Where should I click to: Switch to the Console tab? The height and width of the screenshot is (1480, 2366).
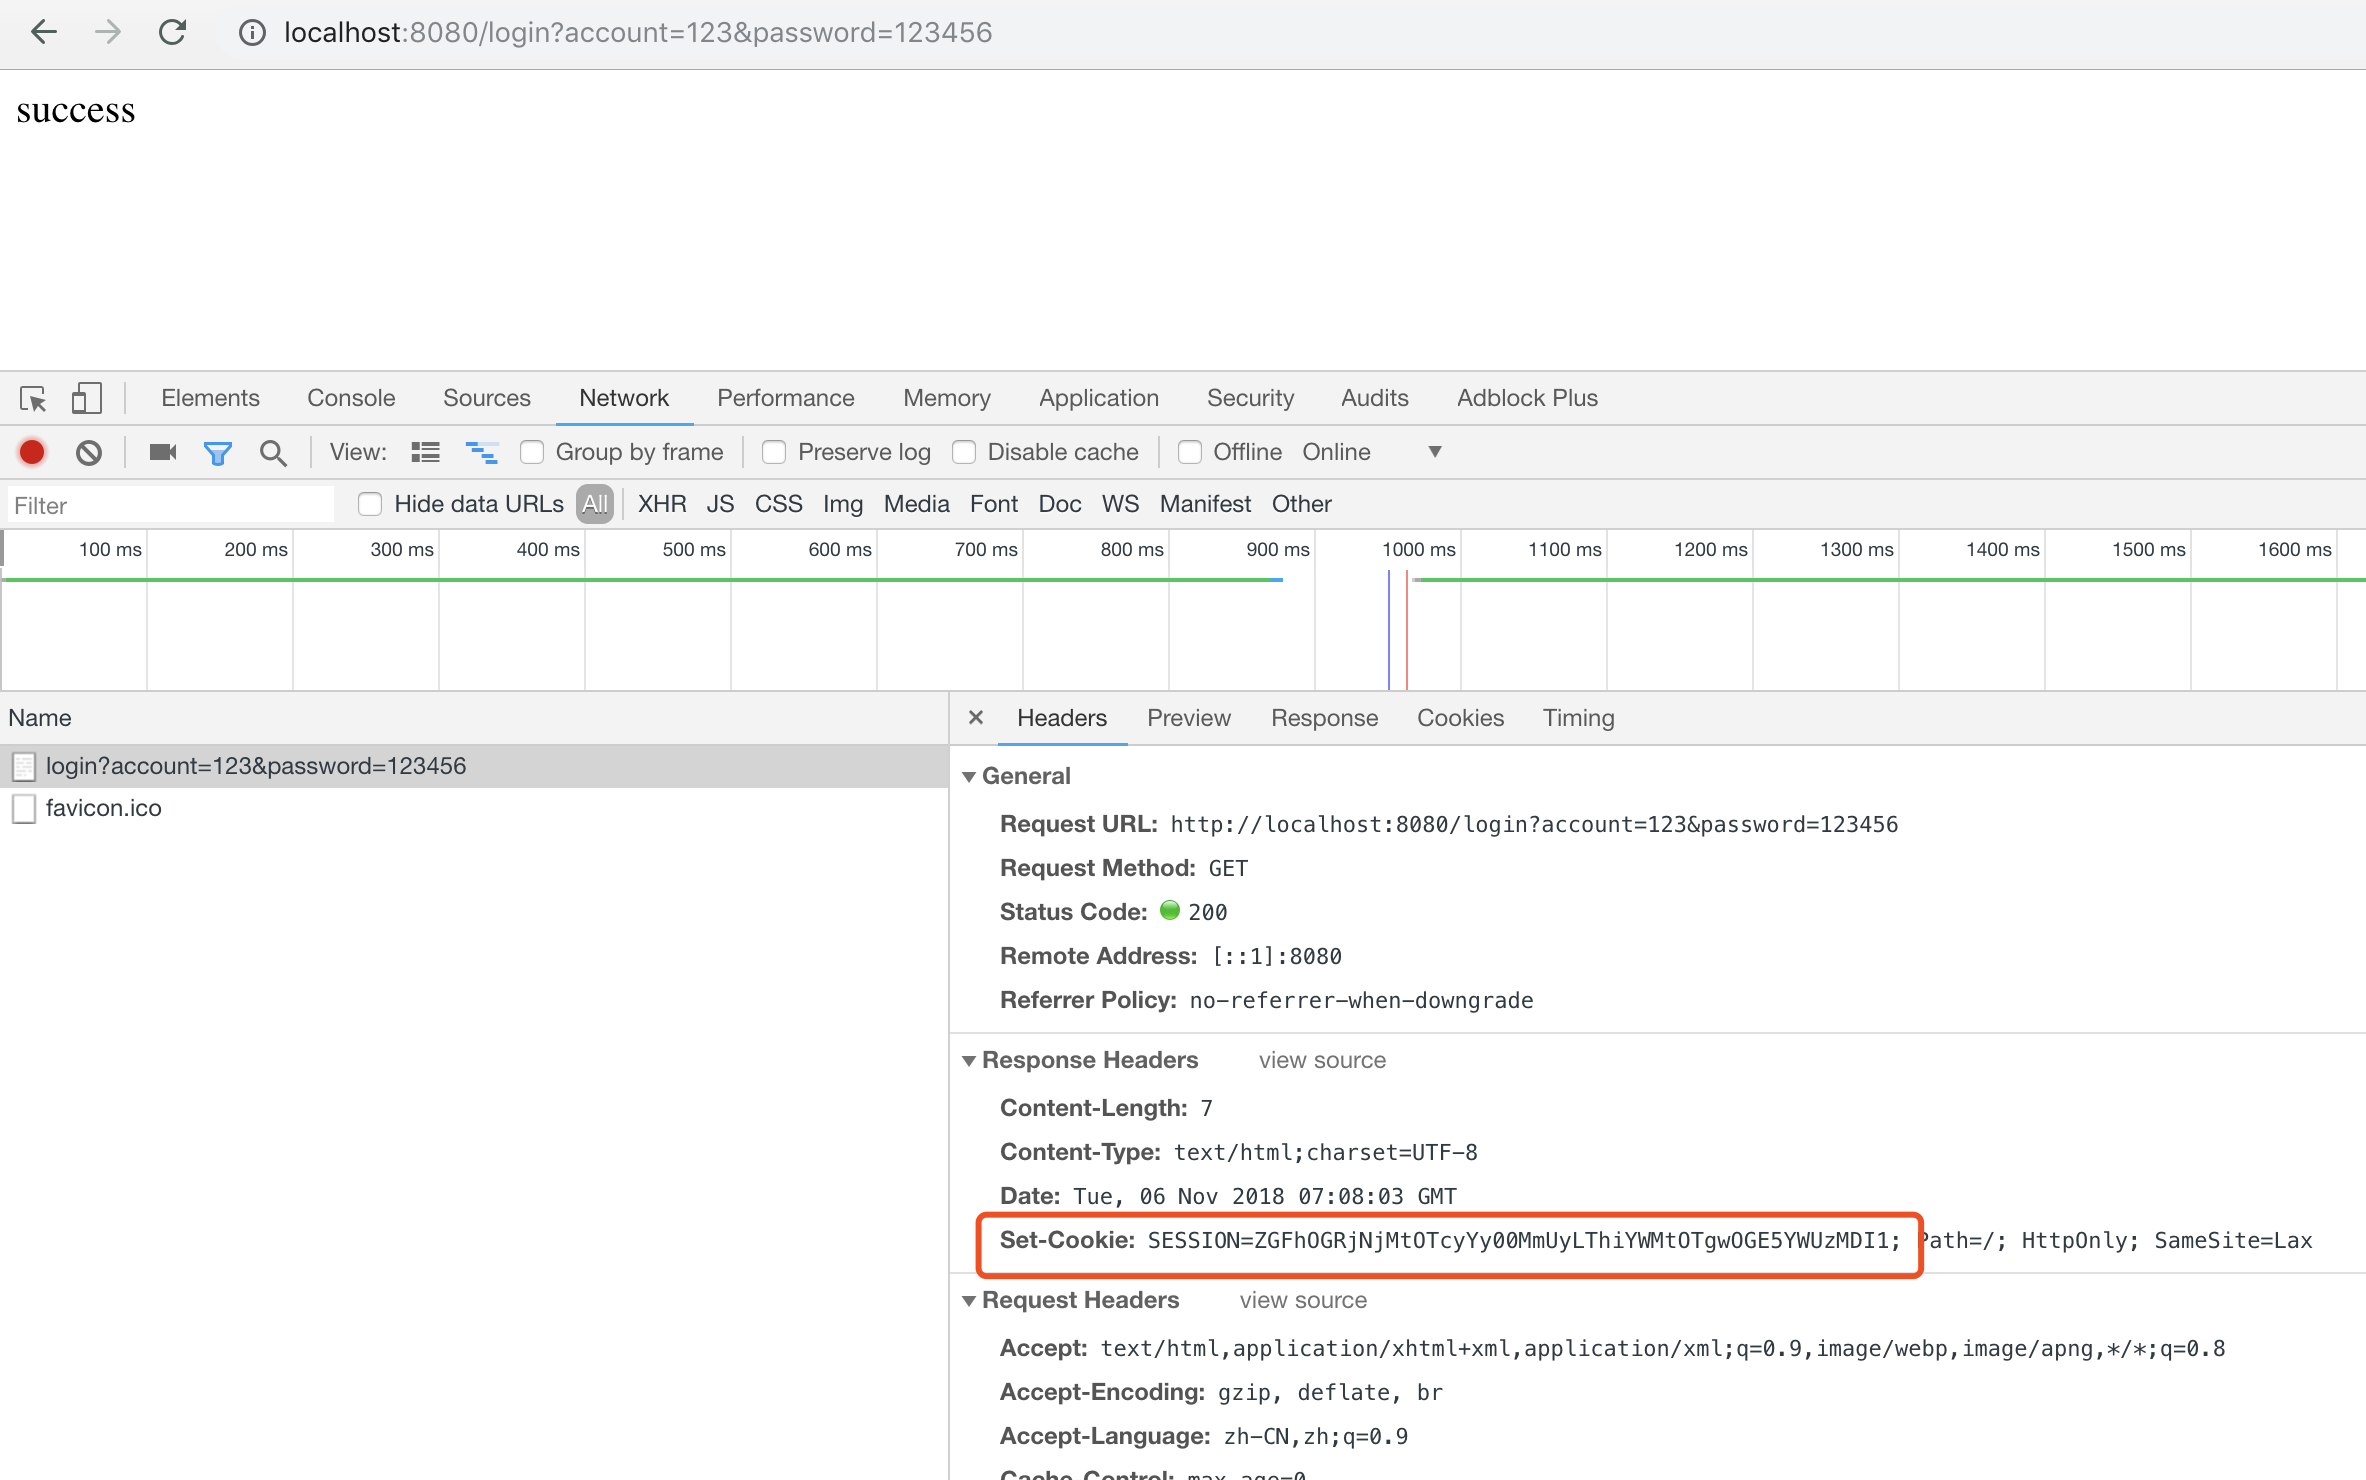click(350, 398)
